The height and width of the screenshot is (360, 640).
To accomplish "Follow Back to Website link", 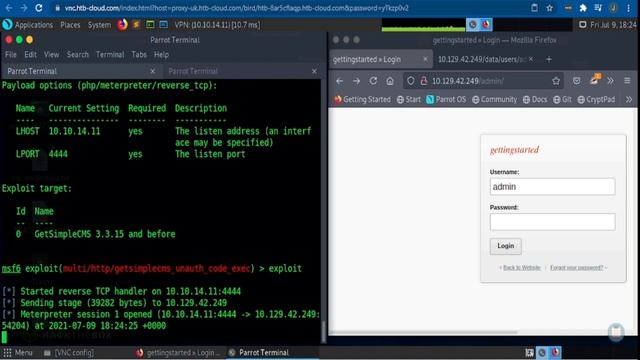I will [522, 268].
